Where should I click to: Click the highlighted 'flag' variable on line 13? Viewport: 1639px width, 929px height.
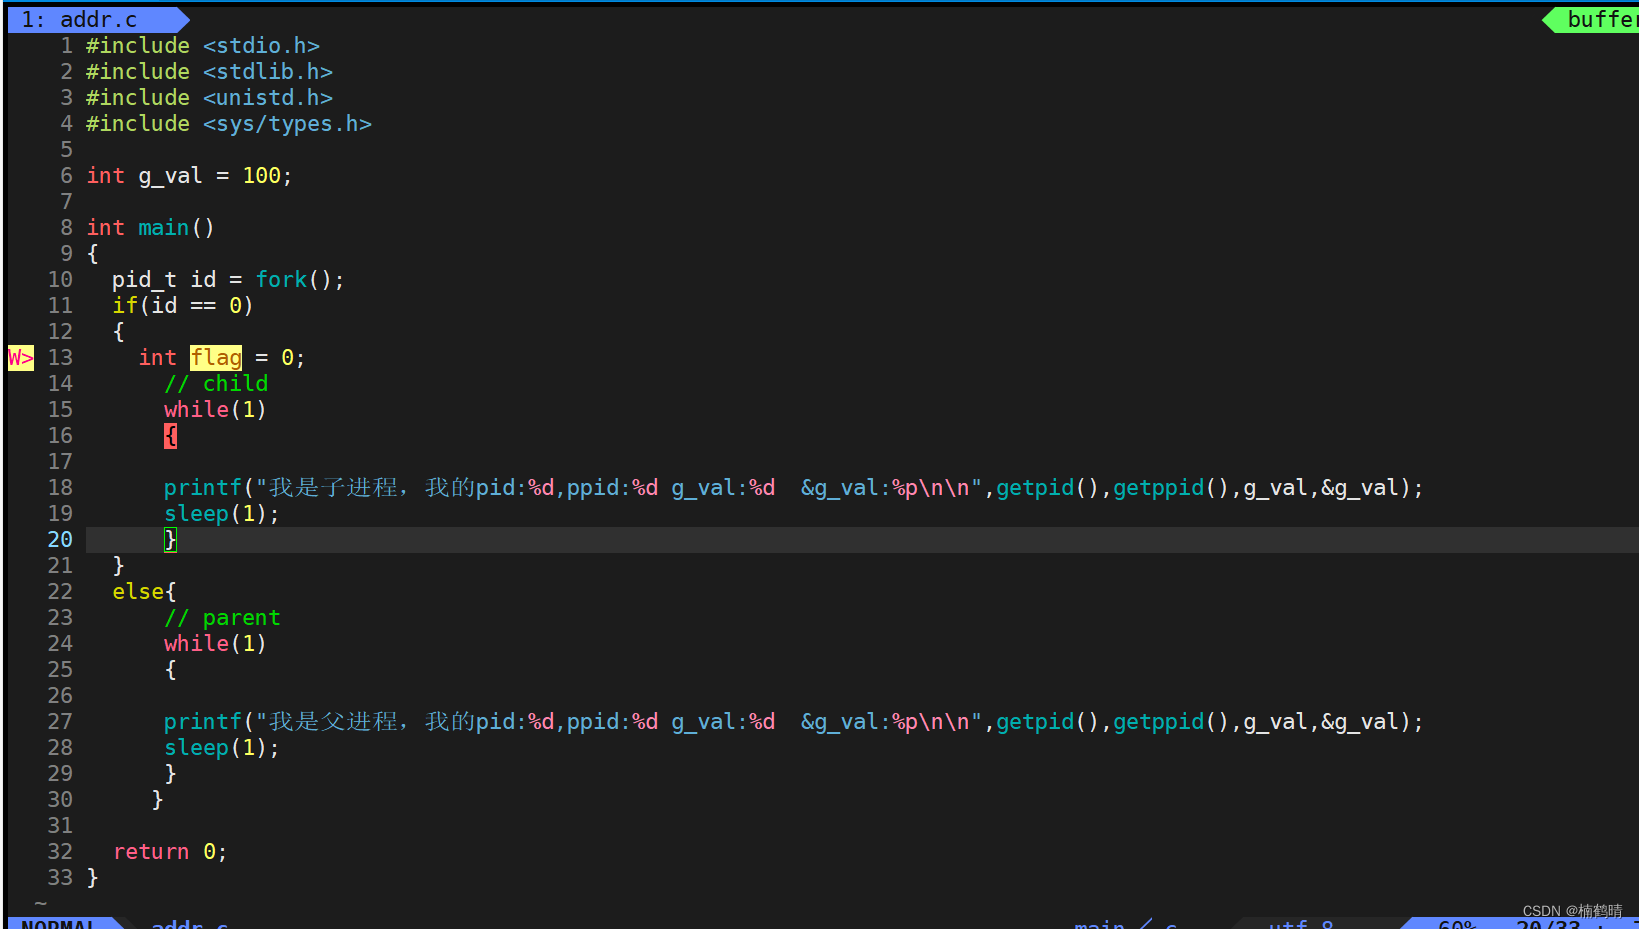coord(216,357)
